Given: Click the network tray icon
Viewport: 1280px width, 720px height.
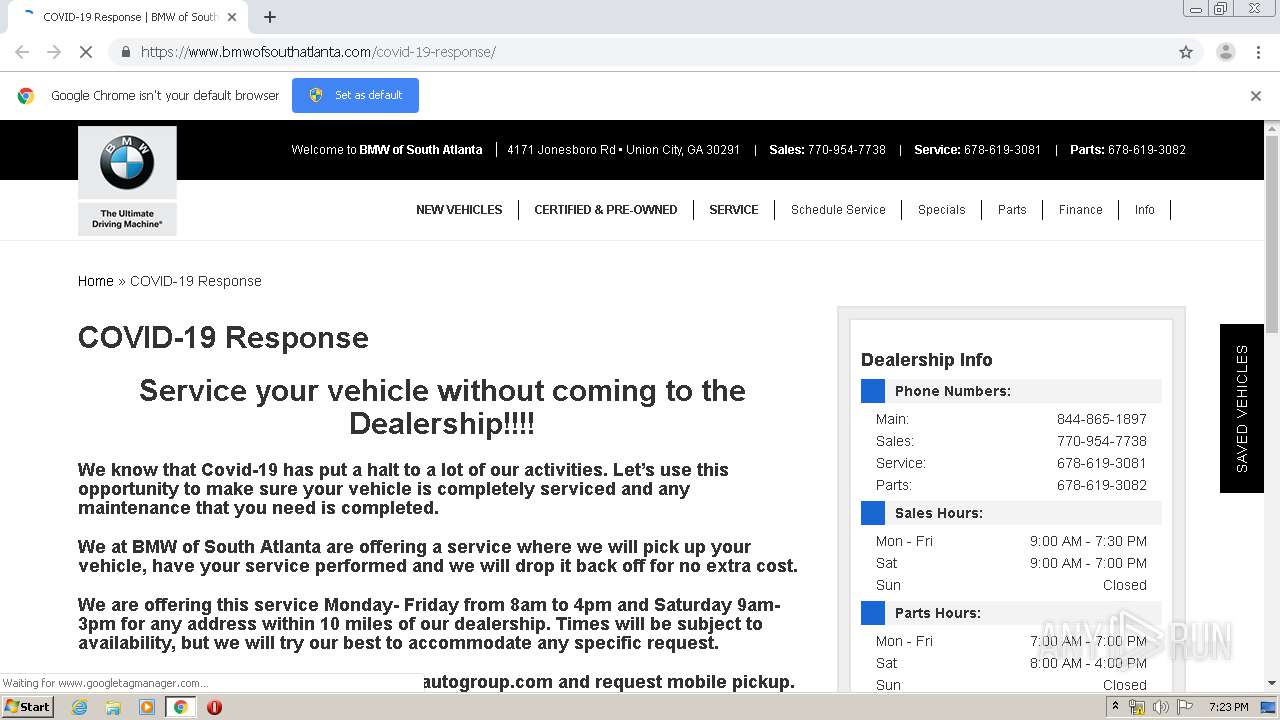Looking at the screenshot, I should coord(1137,707).
